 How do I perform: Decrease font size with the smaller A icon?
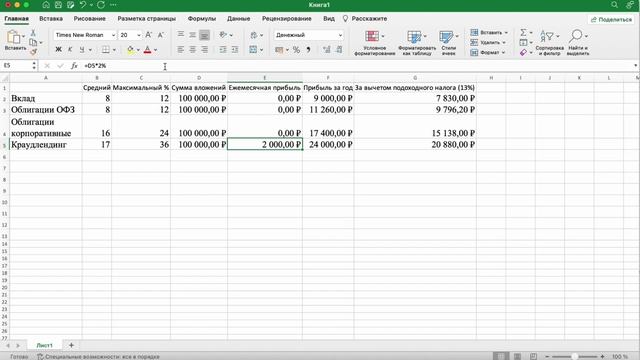click(x=161, y=35)
